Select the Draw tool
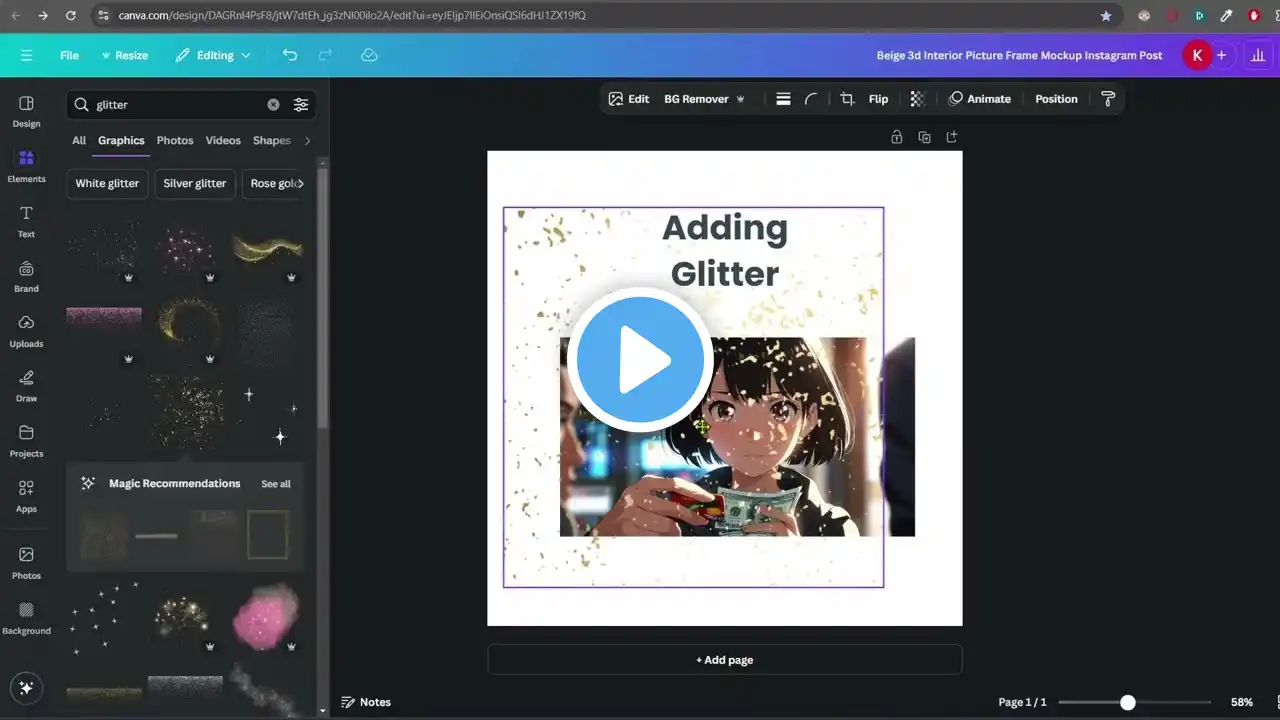 click(x=26, y=386)
